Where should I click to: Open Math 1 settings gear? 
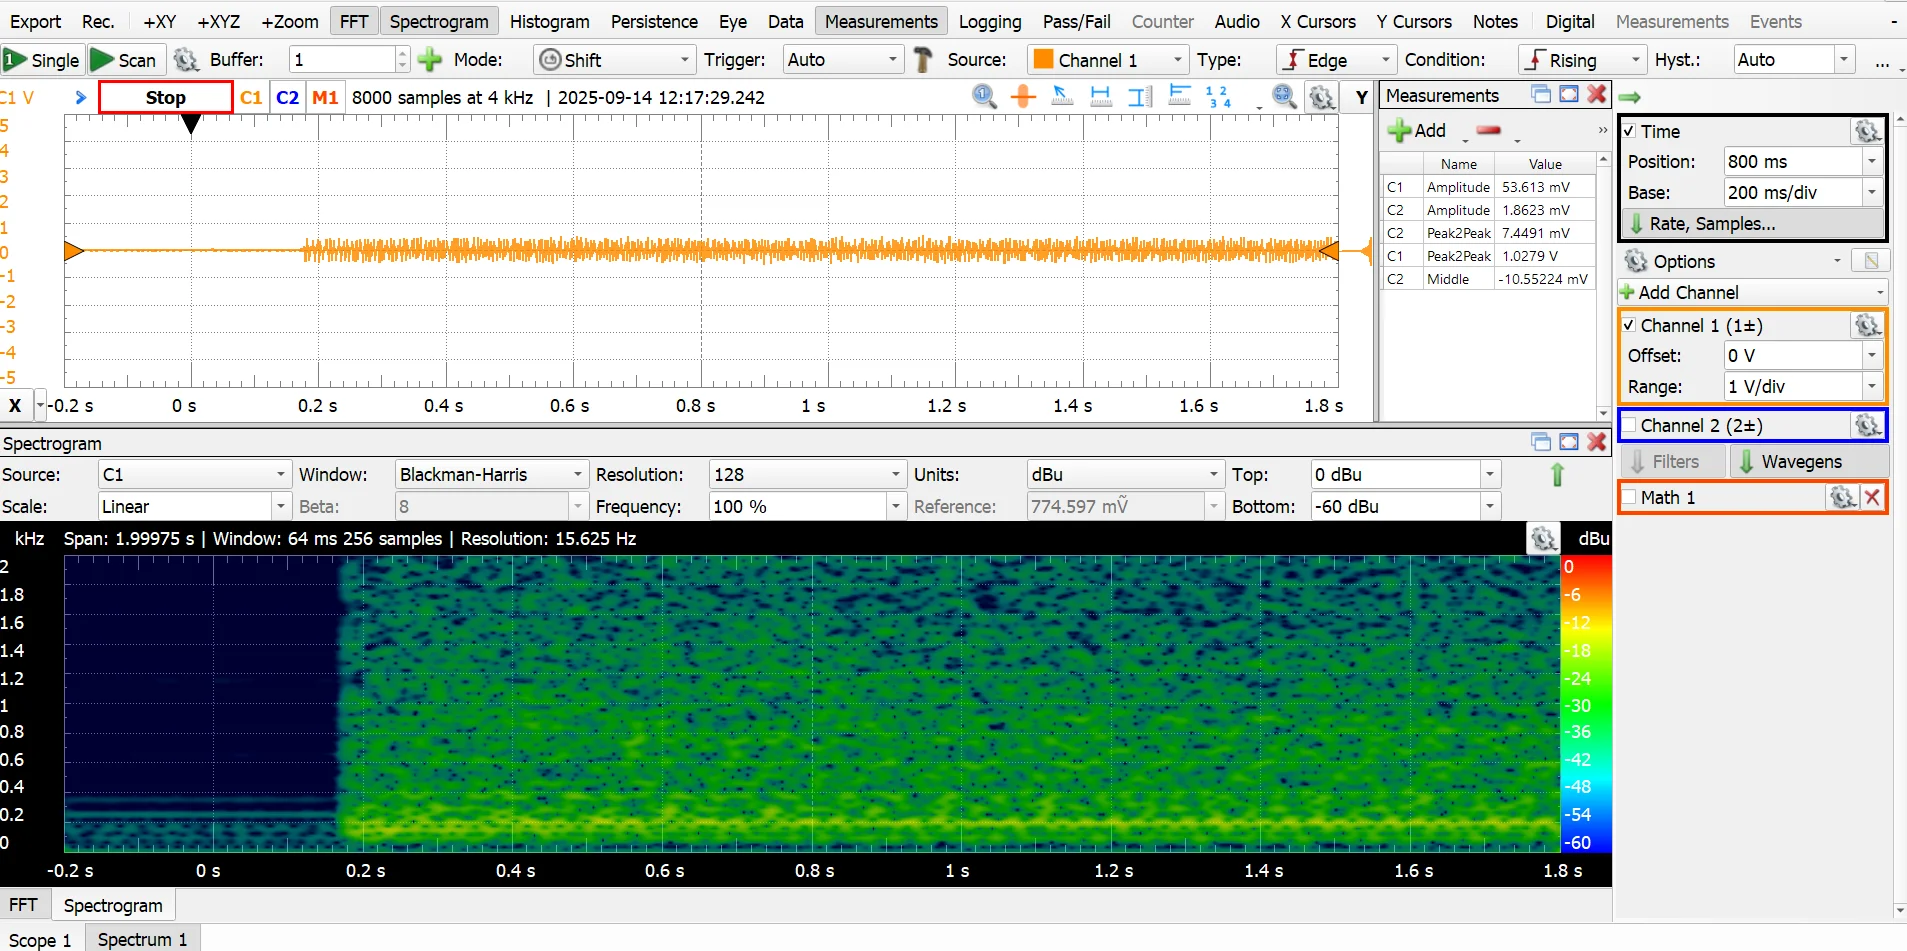pos(1842,497)
